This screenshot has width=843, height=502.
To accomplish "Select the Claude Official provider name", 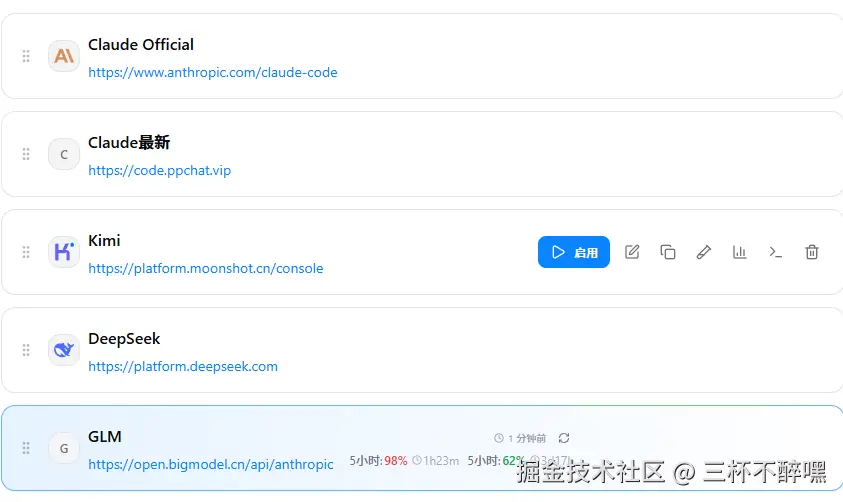I will pos(141,45).
